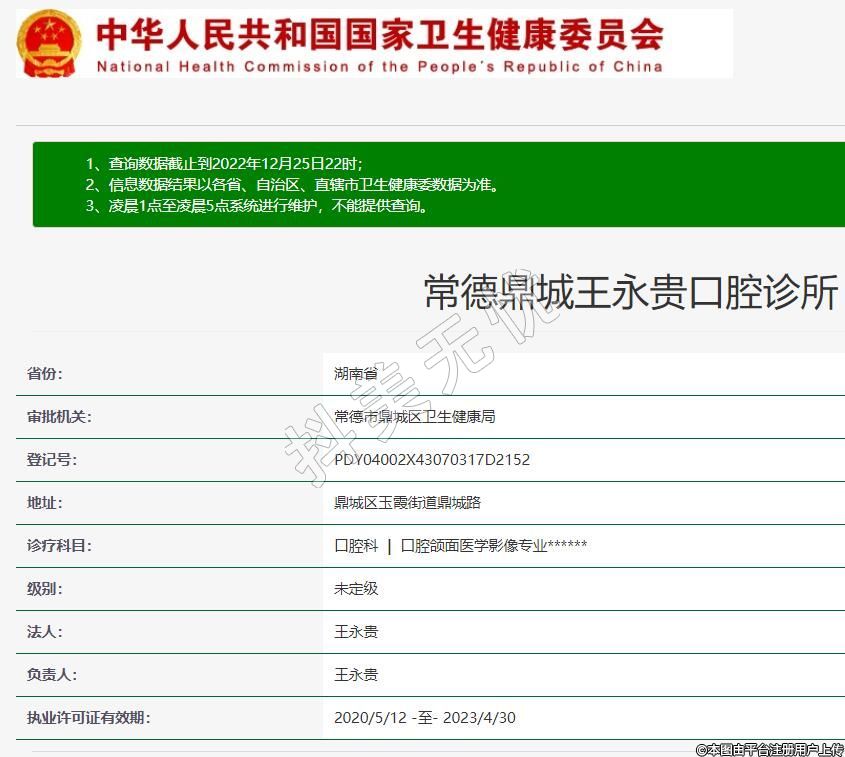Select the license validity dates 2020/5/12 至 2023/4/30

[x=425, y=718]
